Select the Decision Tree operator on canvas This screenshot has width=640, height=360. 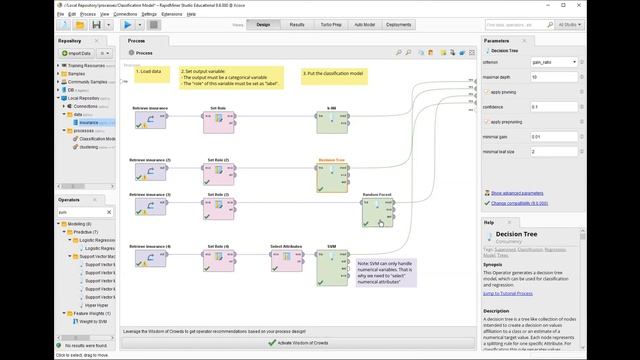332,178
